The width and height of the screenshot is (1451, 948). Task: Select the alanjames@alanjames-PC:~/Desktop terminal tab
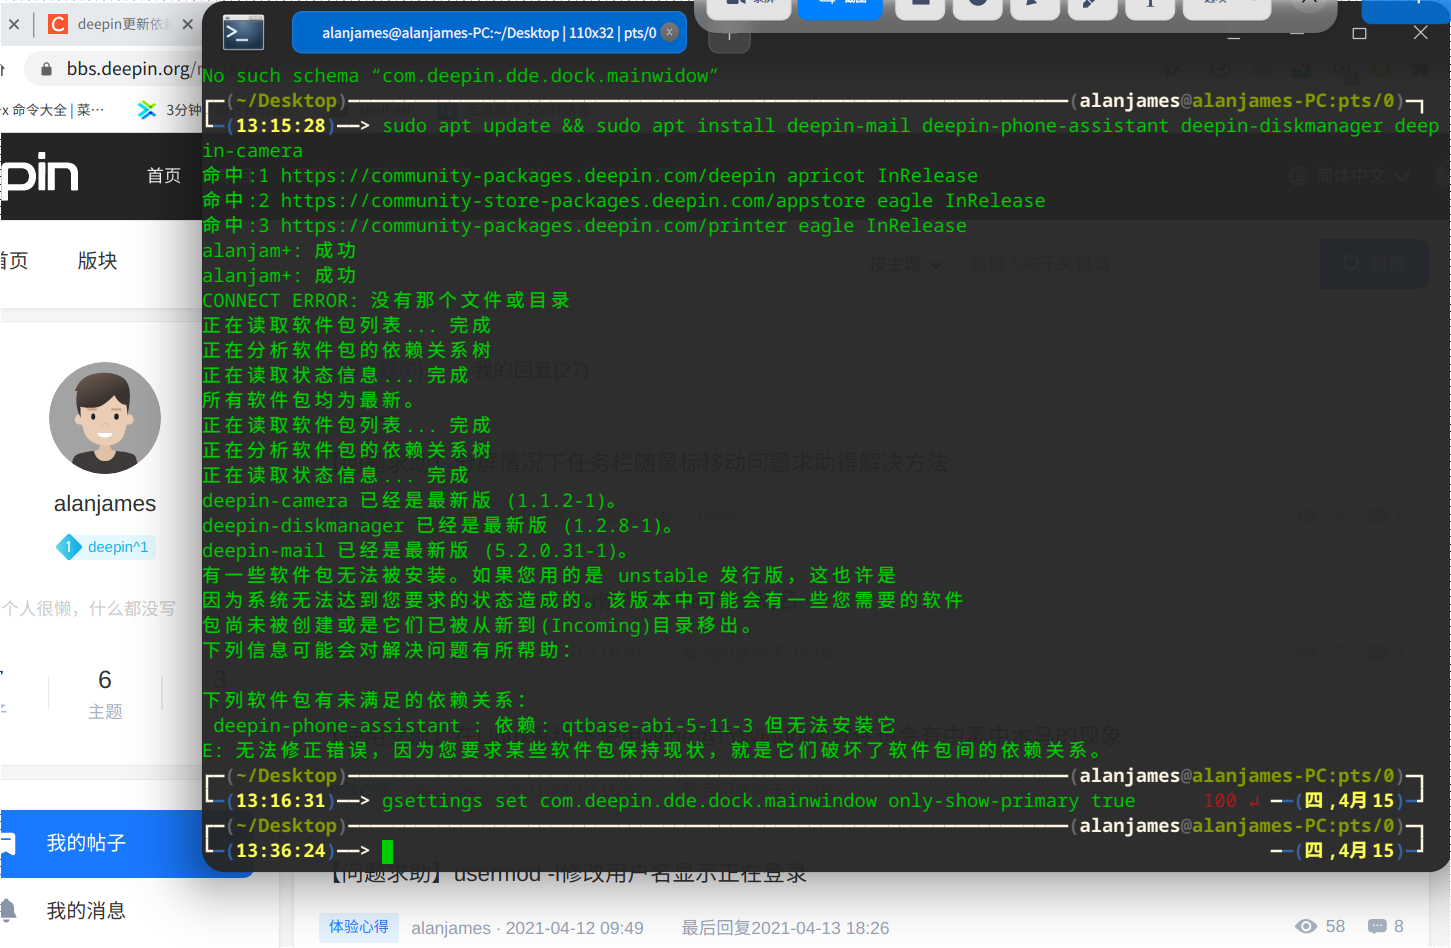[489, 33]
